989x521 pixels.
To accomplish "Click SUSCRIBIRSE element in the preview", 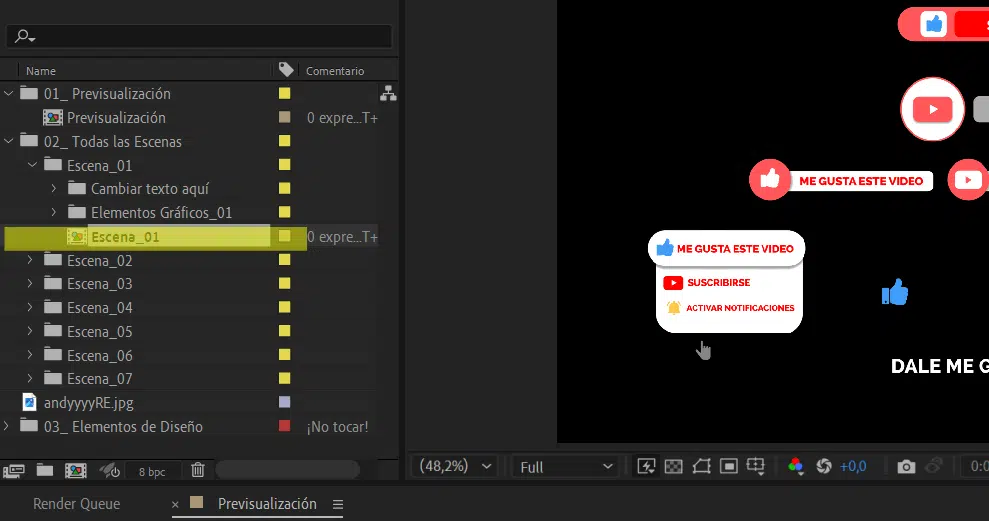I will (706, 283).
